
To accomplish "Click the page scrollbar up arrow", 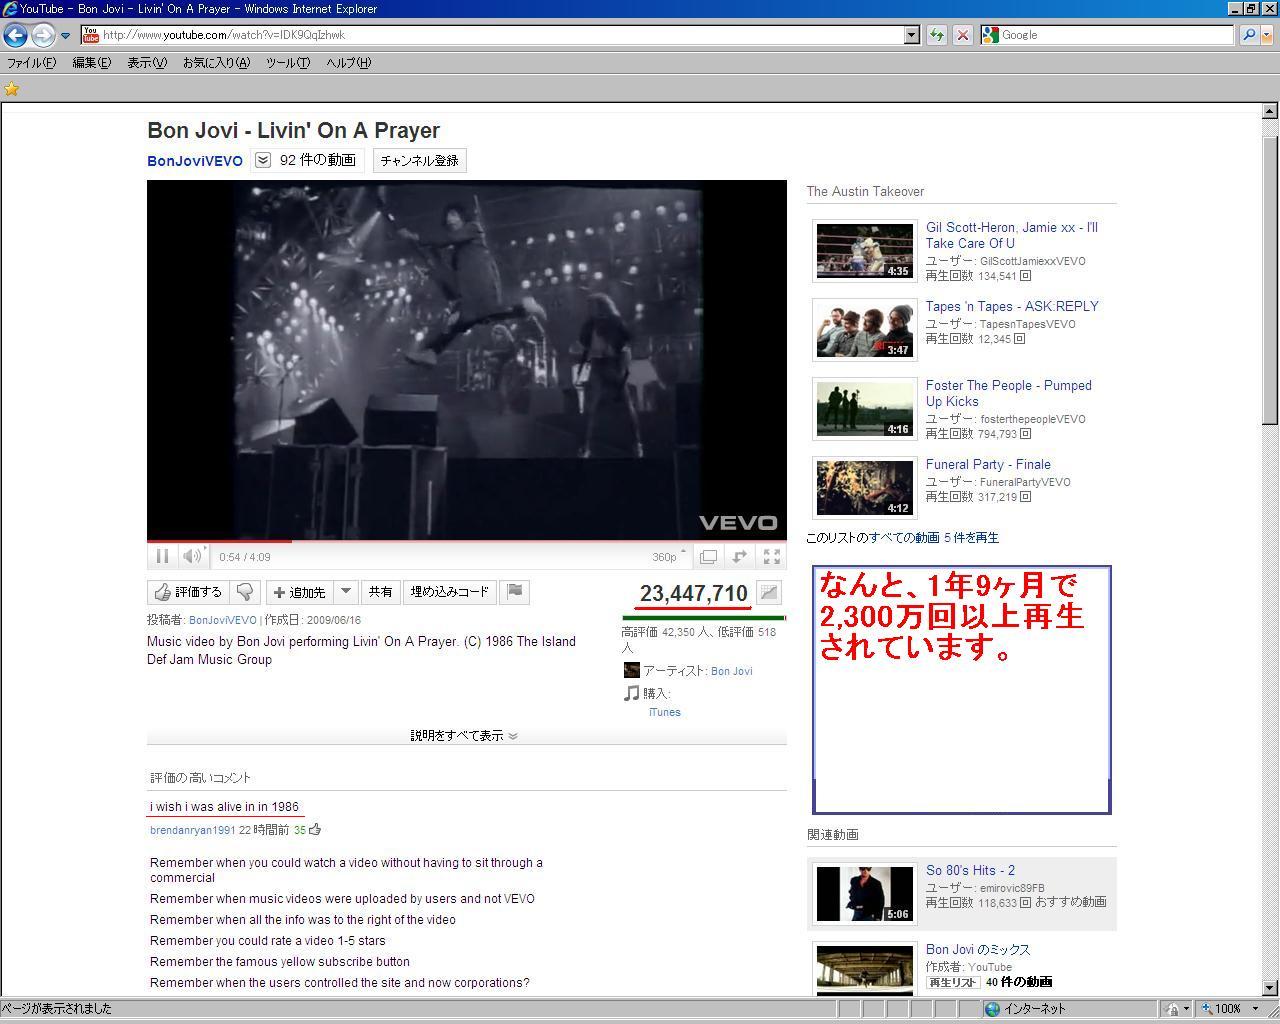I will pyautogui.click(x=1270, y=111).
